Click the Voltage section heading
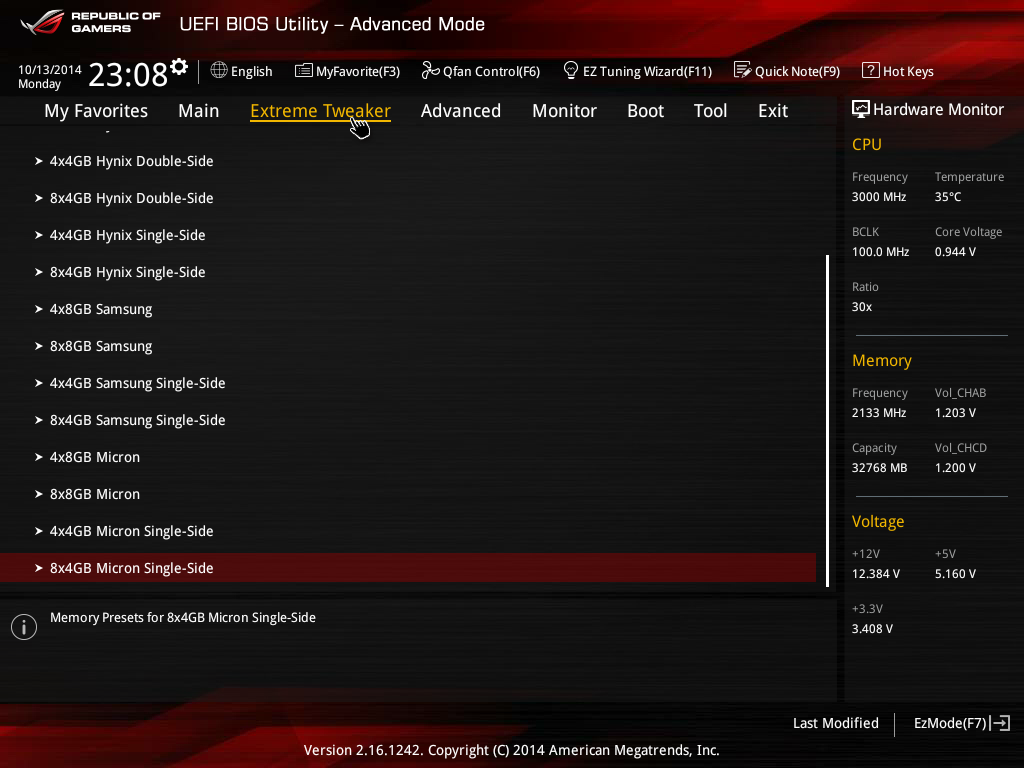Screen dimensions: 1024x768 878,521
